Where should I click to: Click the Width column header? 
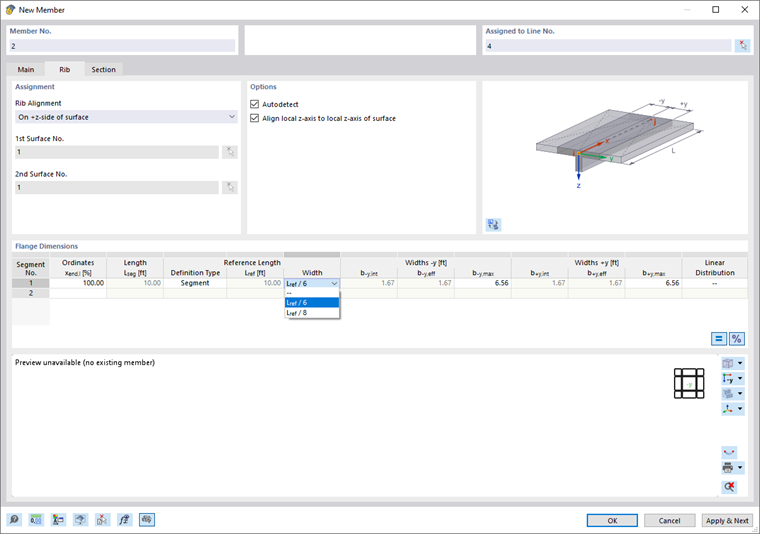(x=312, y=273)
